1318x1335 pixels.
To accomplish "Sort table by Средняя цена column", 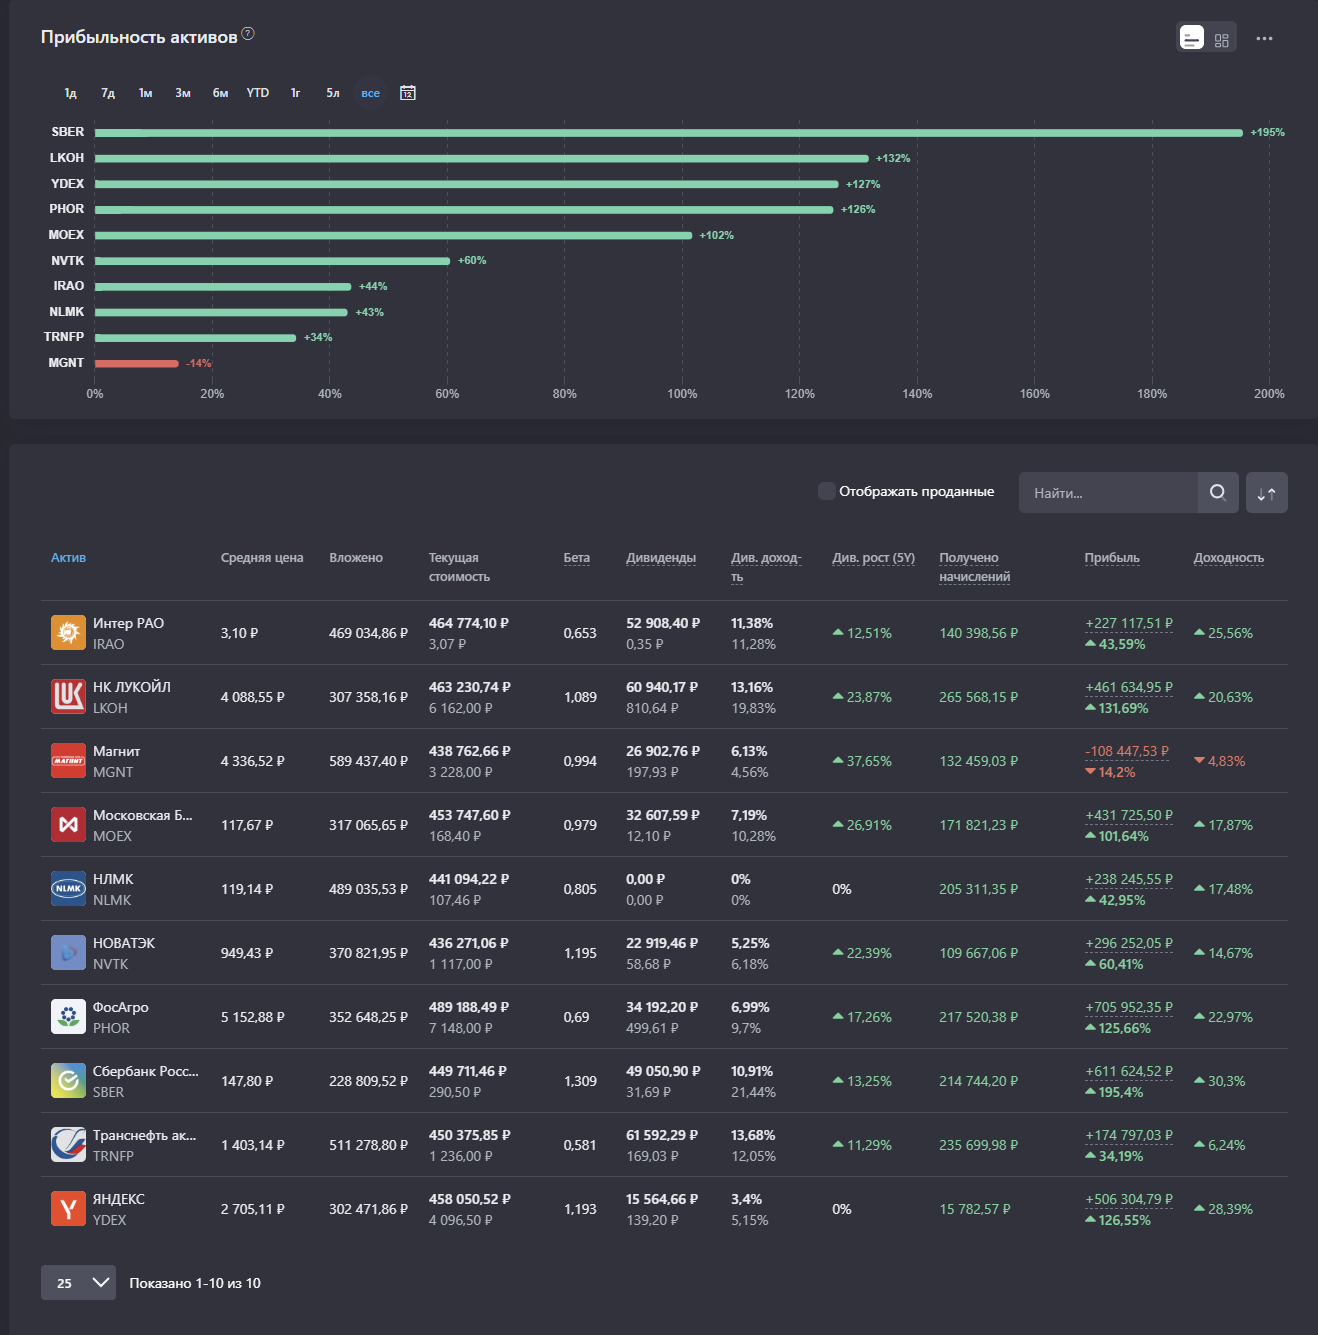I will (262, 558).
